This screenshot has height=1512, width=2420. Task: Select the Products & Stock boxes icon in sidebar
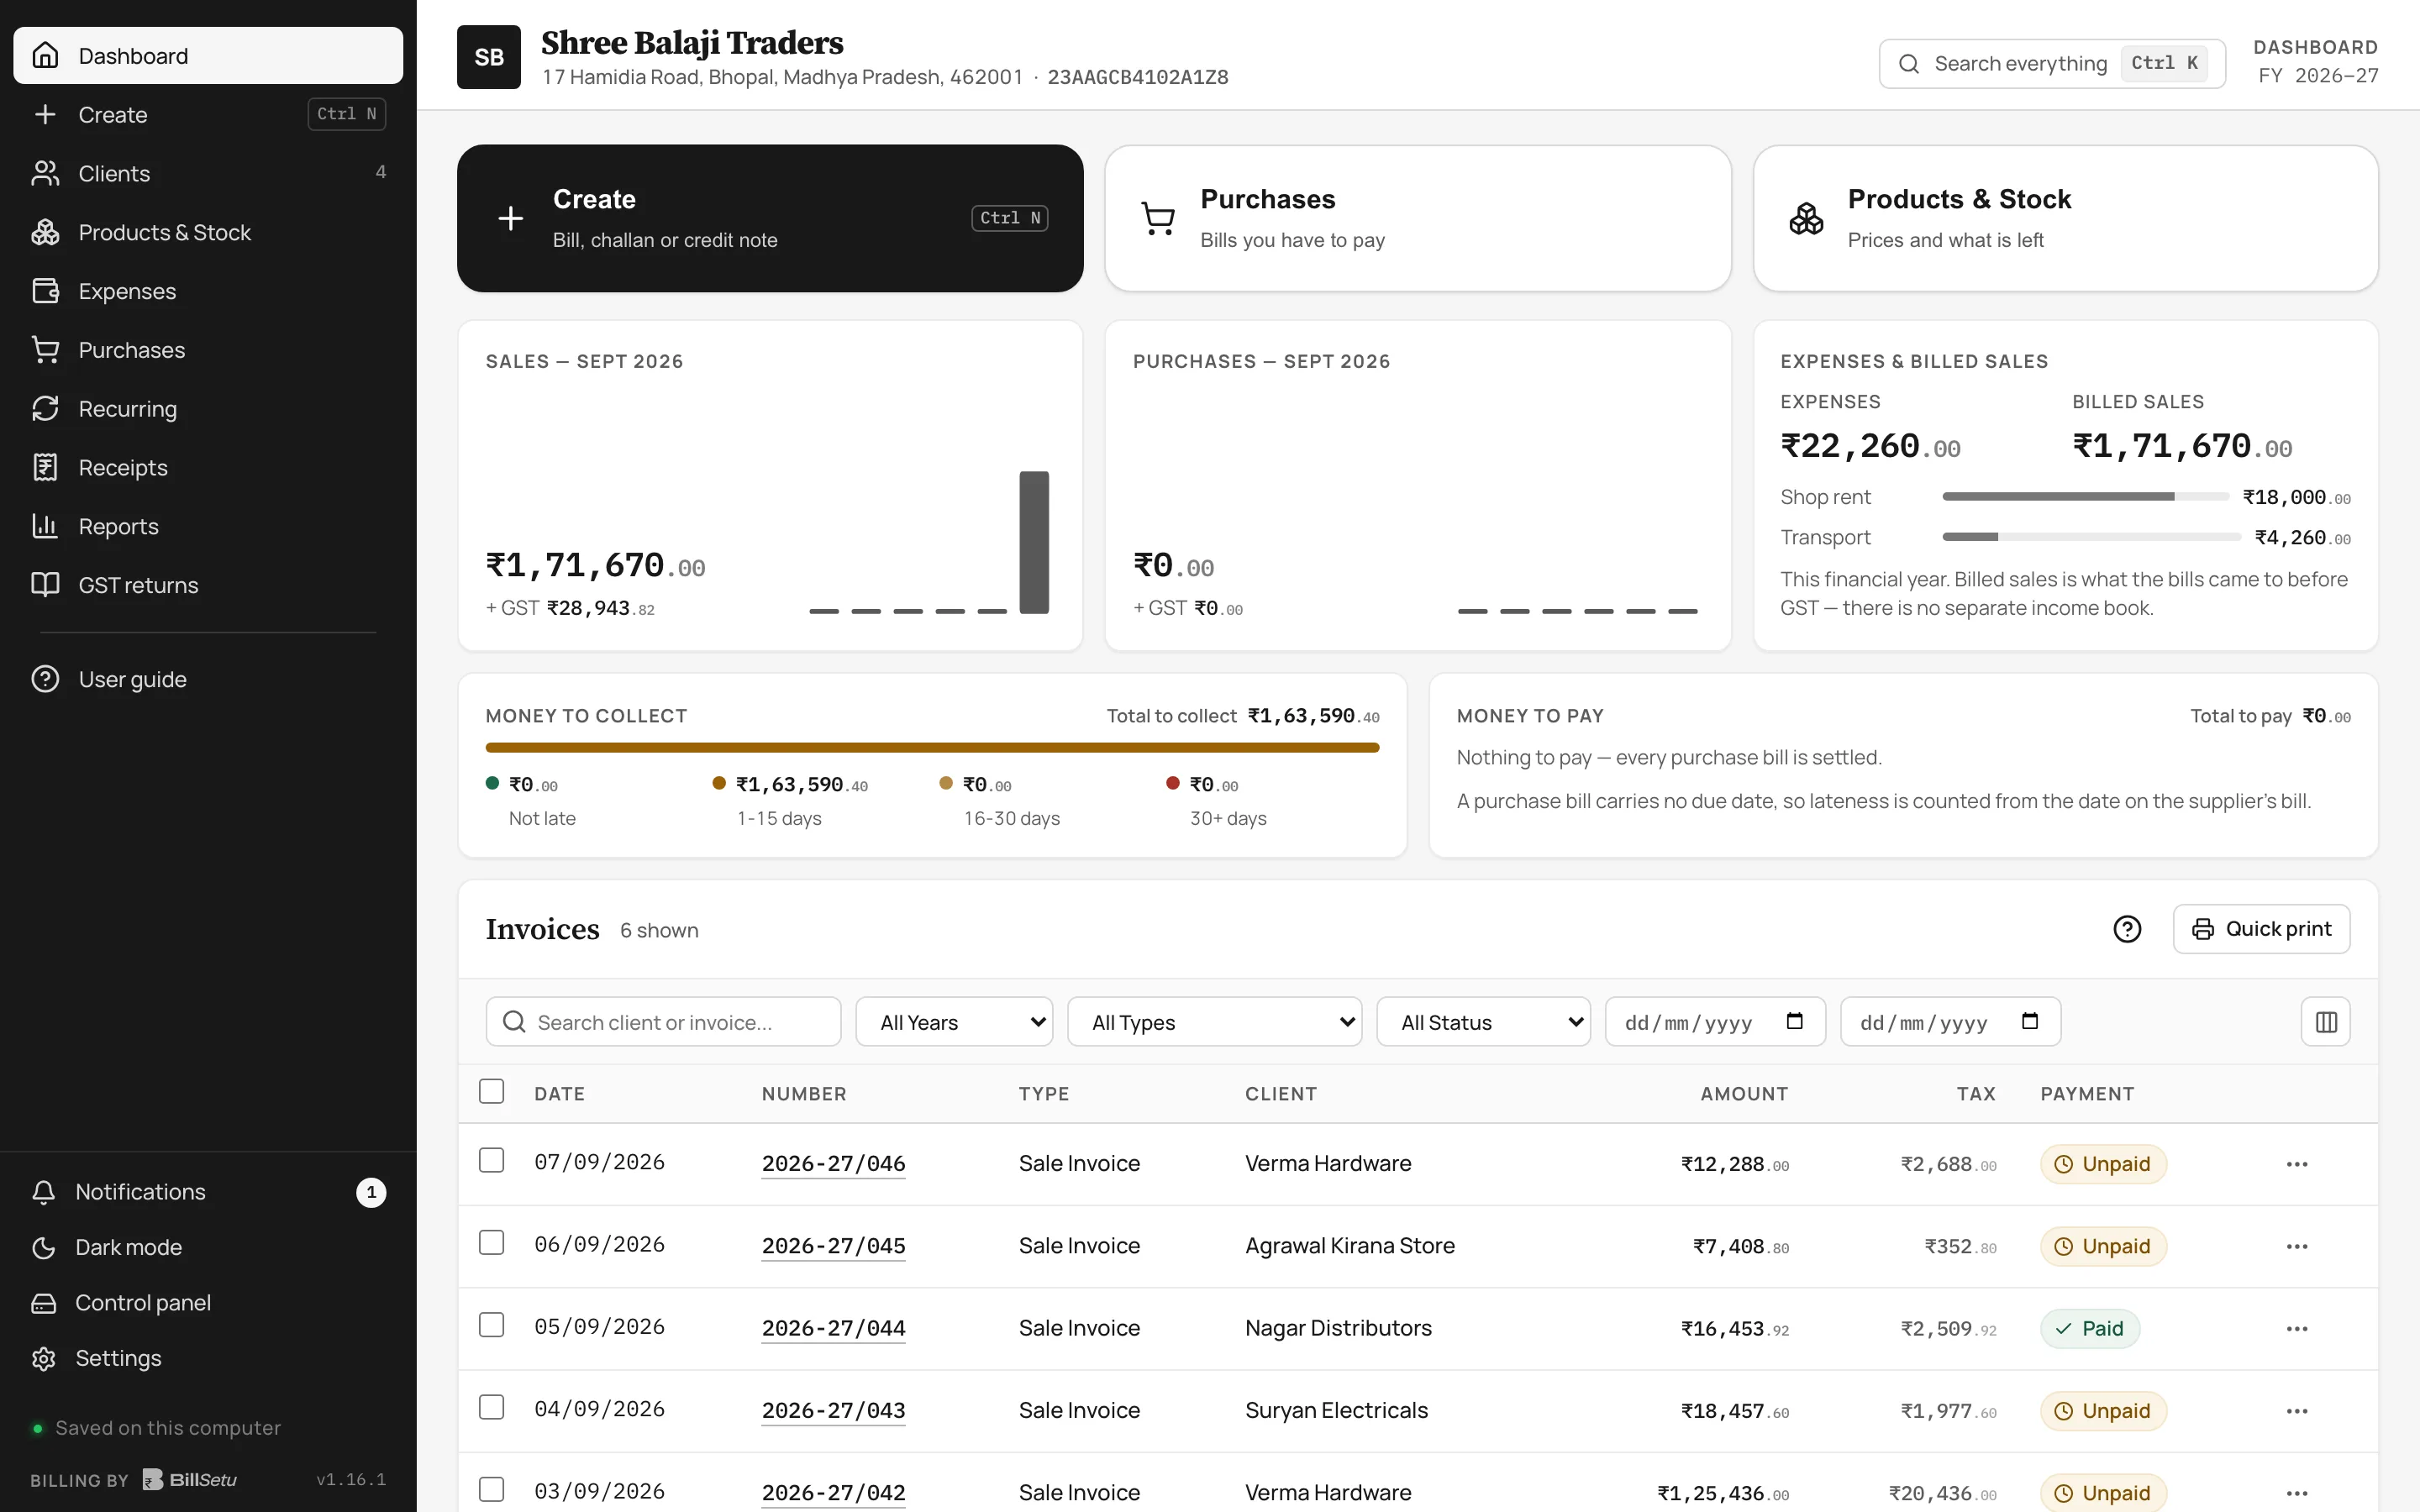coord(45,232)
